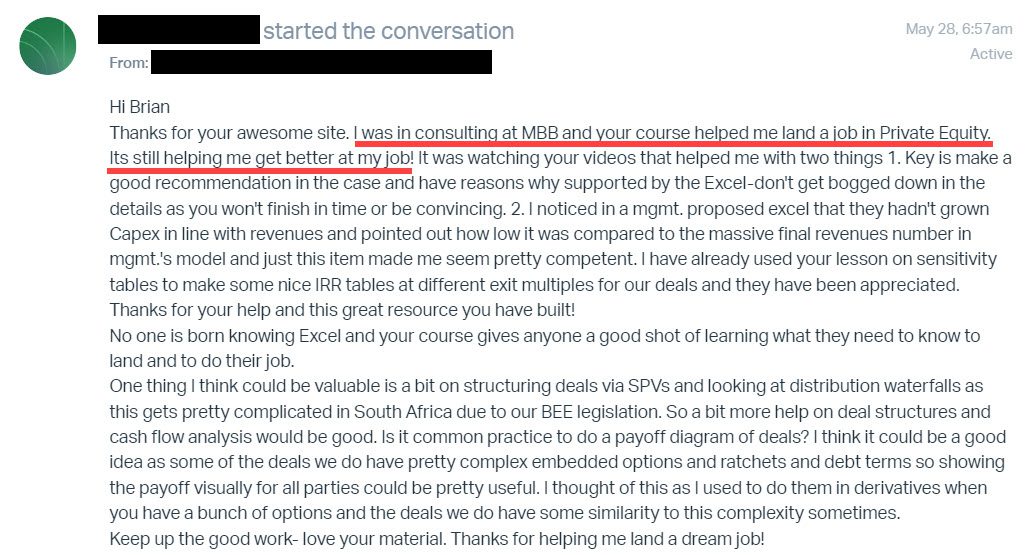Select the redacted sender email address
This screenshot has height=555, width=1031.
[x=322, y=62]
